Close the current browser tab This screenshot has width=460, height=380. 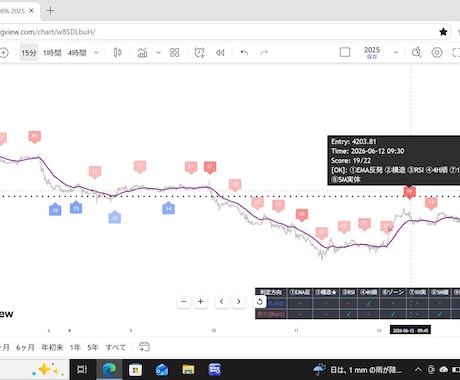coord(31,11)
